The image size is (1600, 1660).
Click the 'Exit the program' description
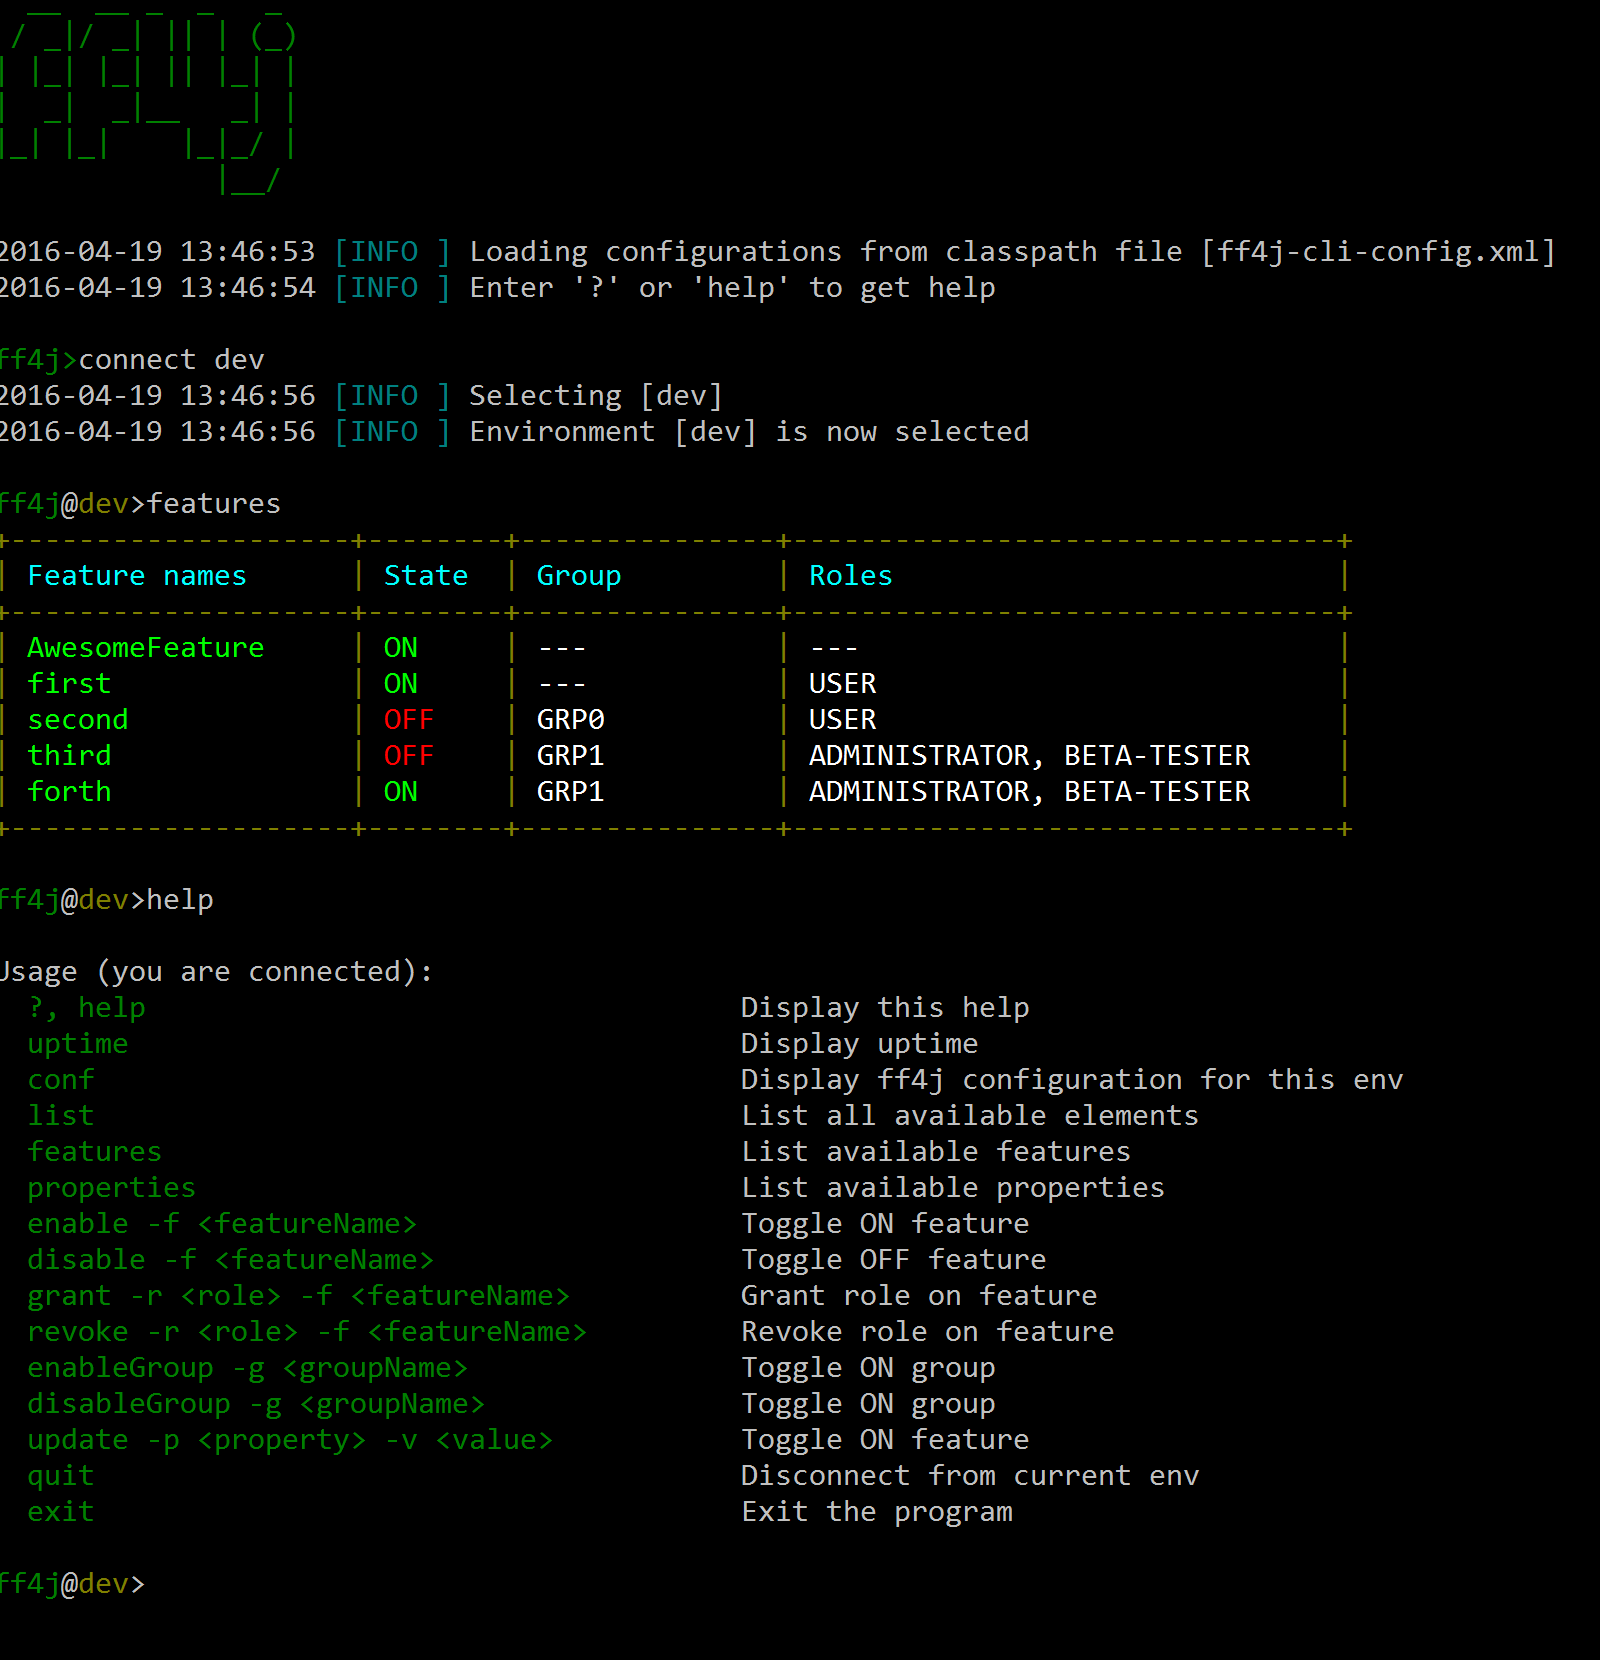pyautogui.click(x=877, y=1512)
